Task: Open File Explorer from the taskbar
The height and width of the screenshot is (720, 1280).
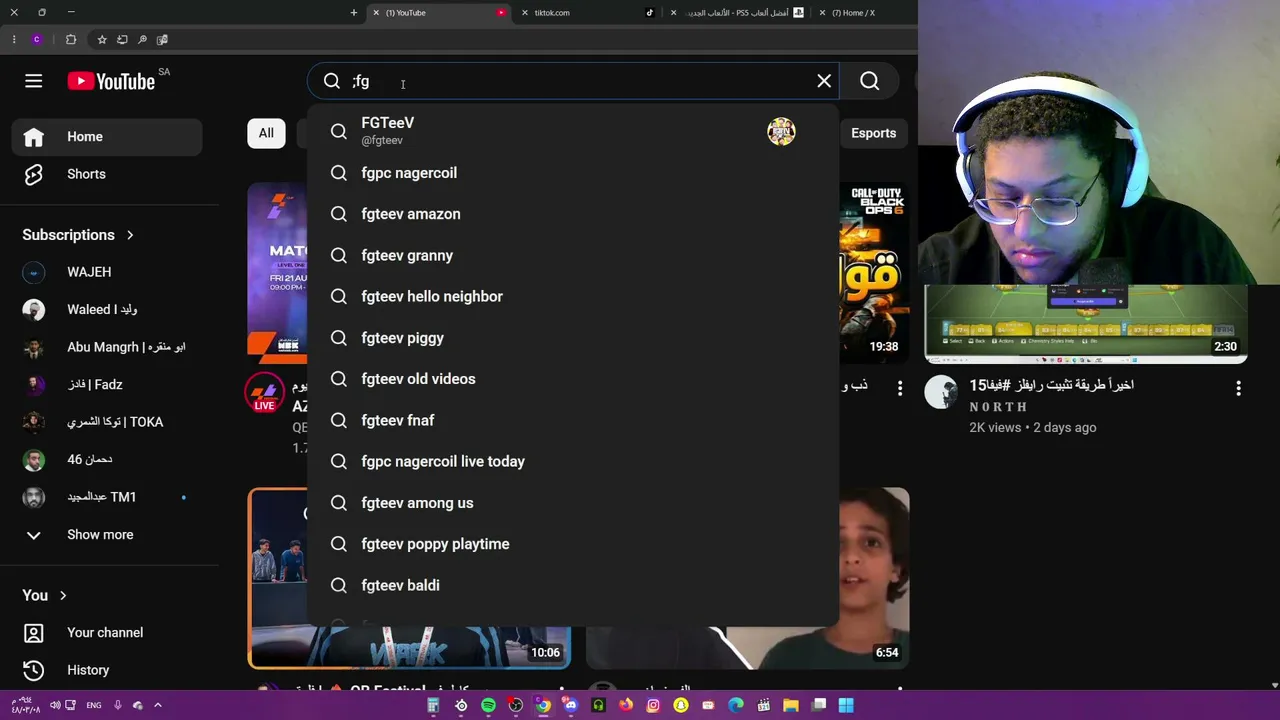Action: click(x=791, y=705)
